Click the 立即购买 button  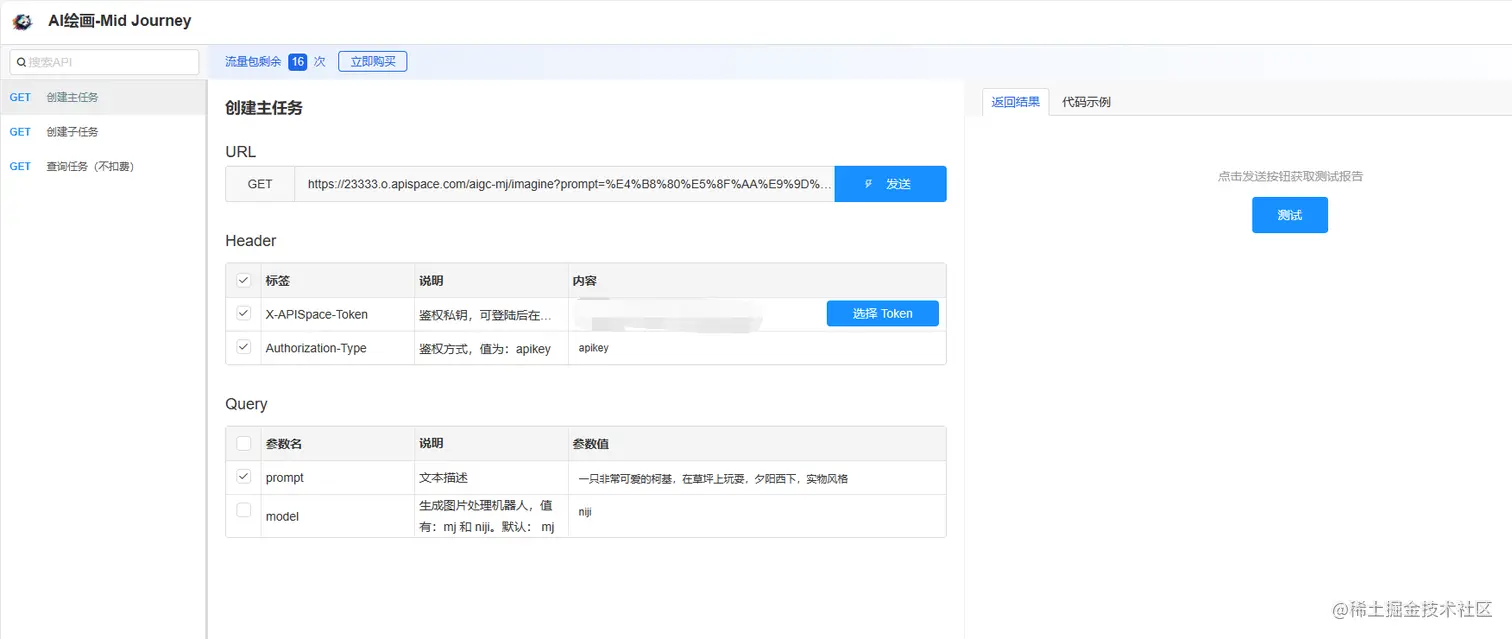pos(373,62)
